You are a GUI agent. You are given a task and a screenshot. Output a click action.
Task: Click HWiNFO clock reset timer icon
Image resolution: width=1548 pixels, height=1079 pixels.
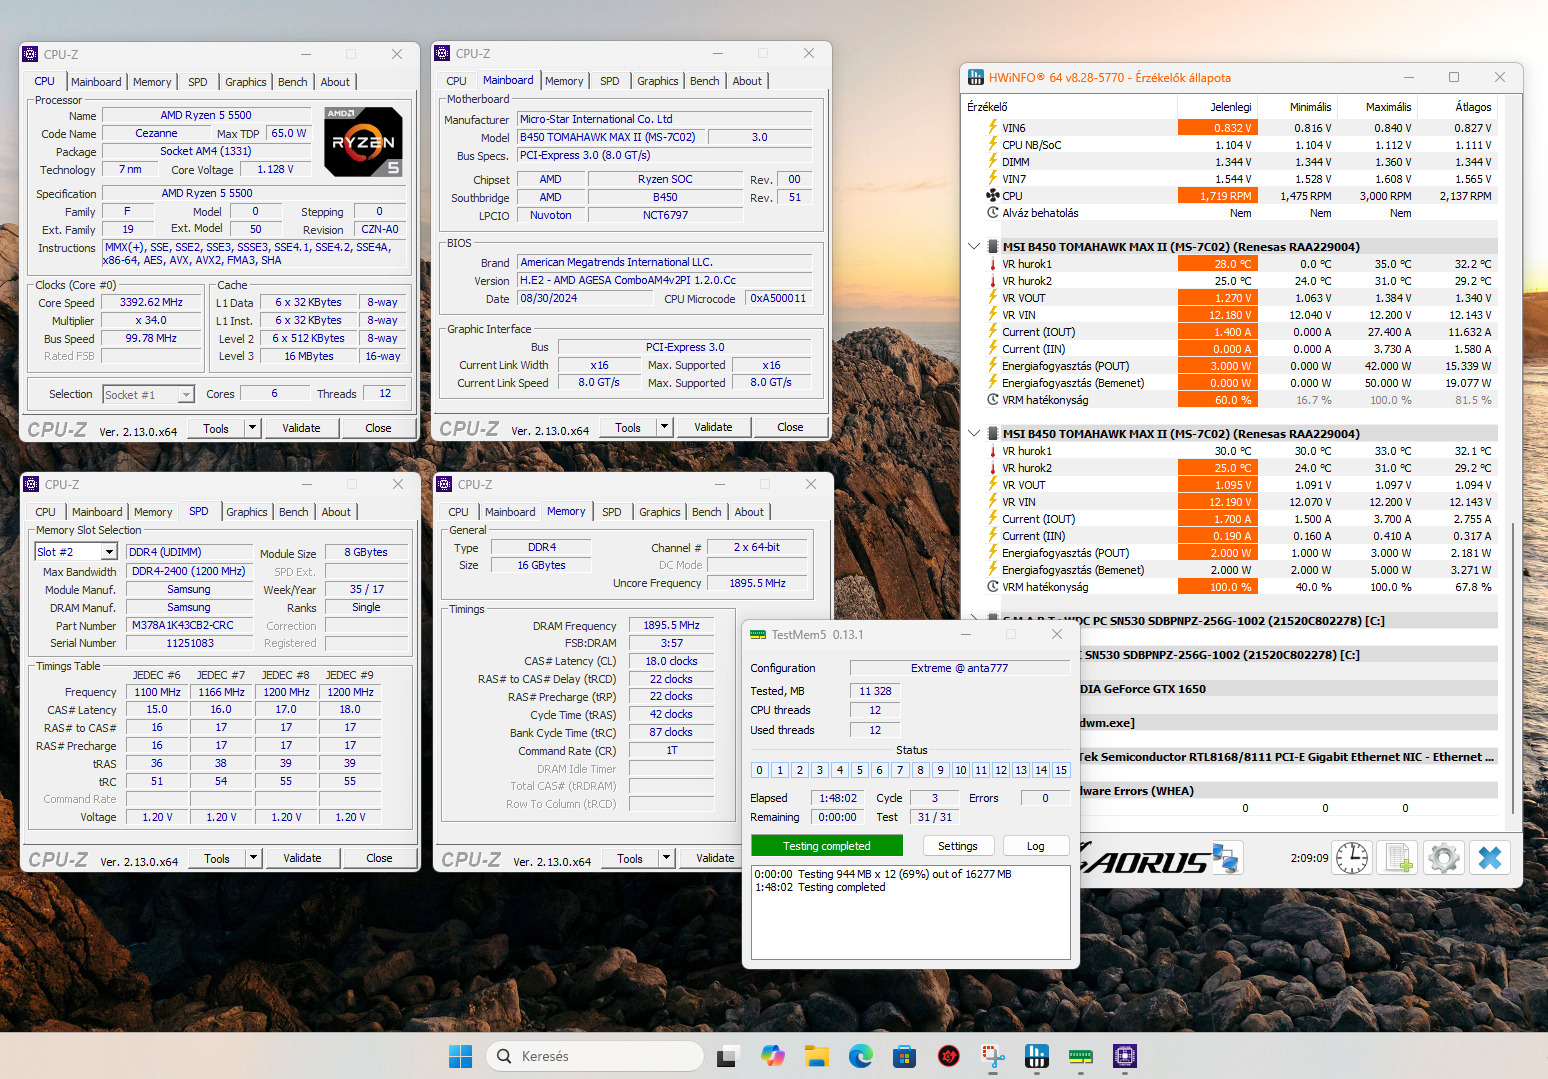(1352, 858)
